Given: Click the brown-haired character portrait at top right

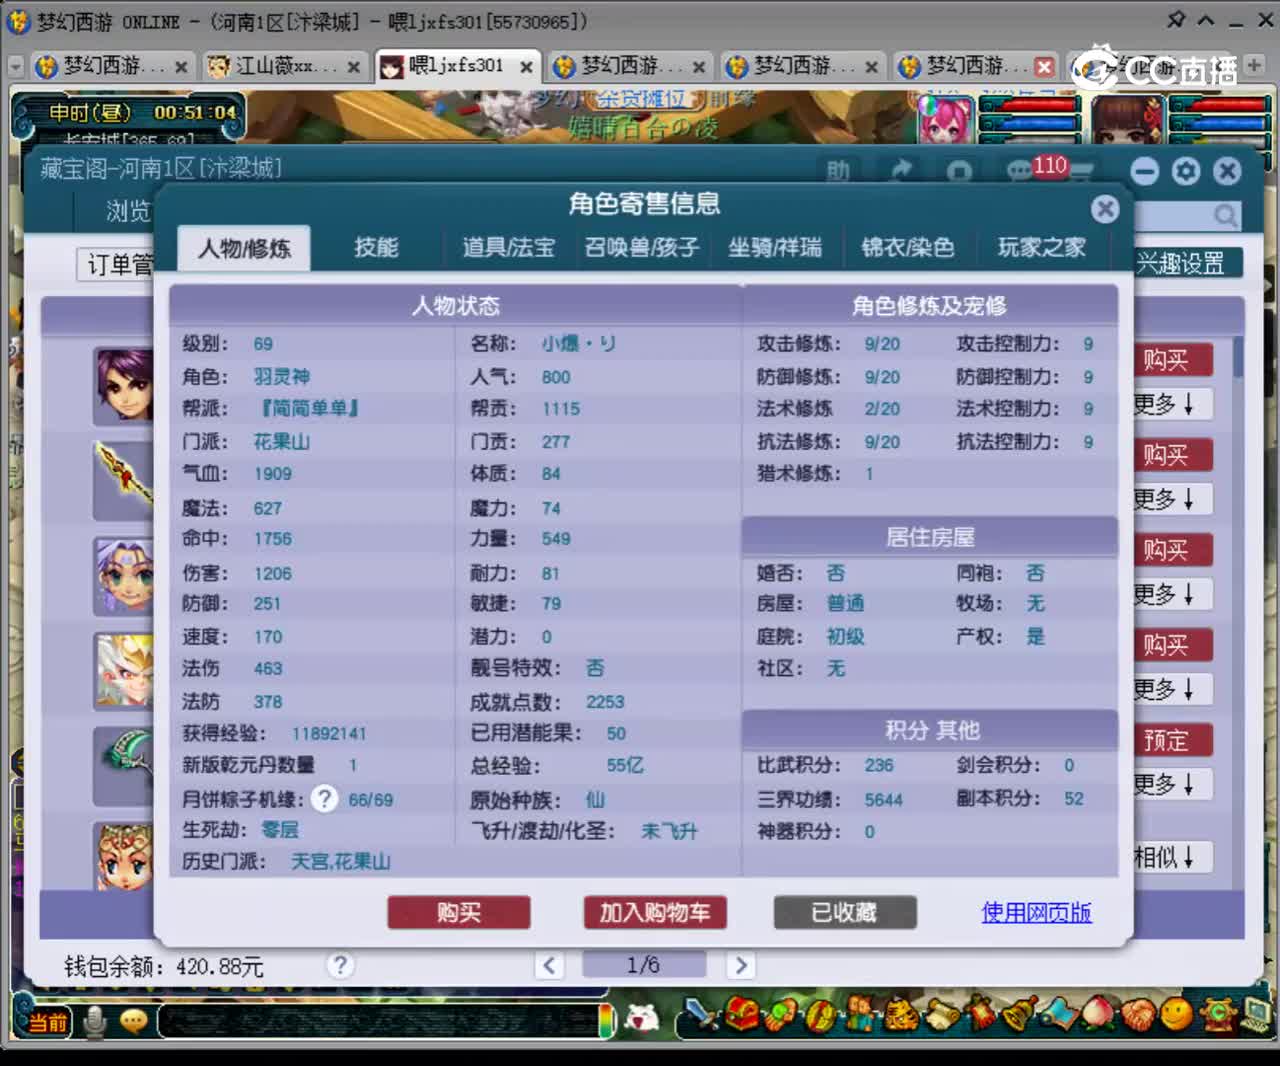Looking at the screenshot, I should click(1128, 122).
